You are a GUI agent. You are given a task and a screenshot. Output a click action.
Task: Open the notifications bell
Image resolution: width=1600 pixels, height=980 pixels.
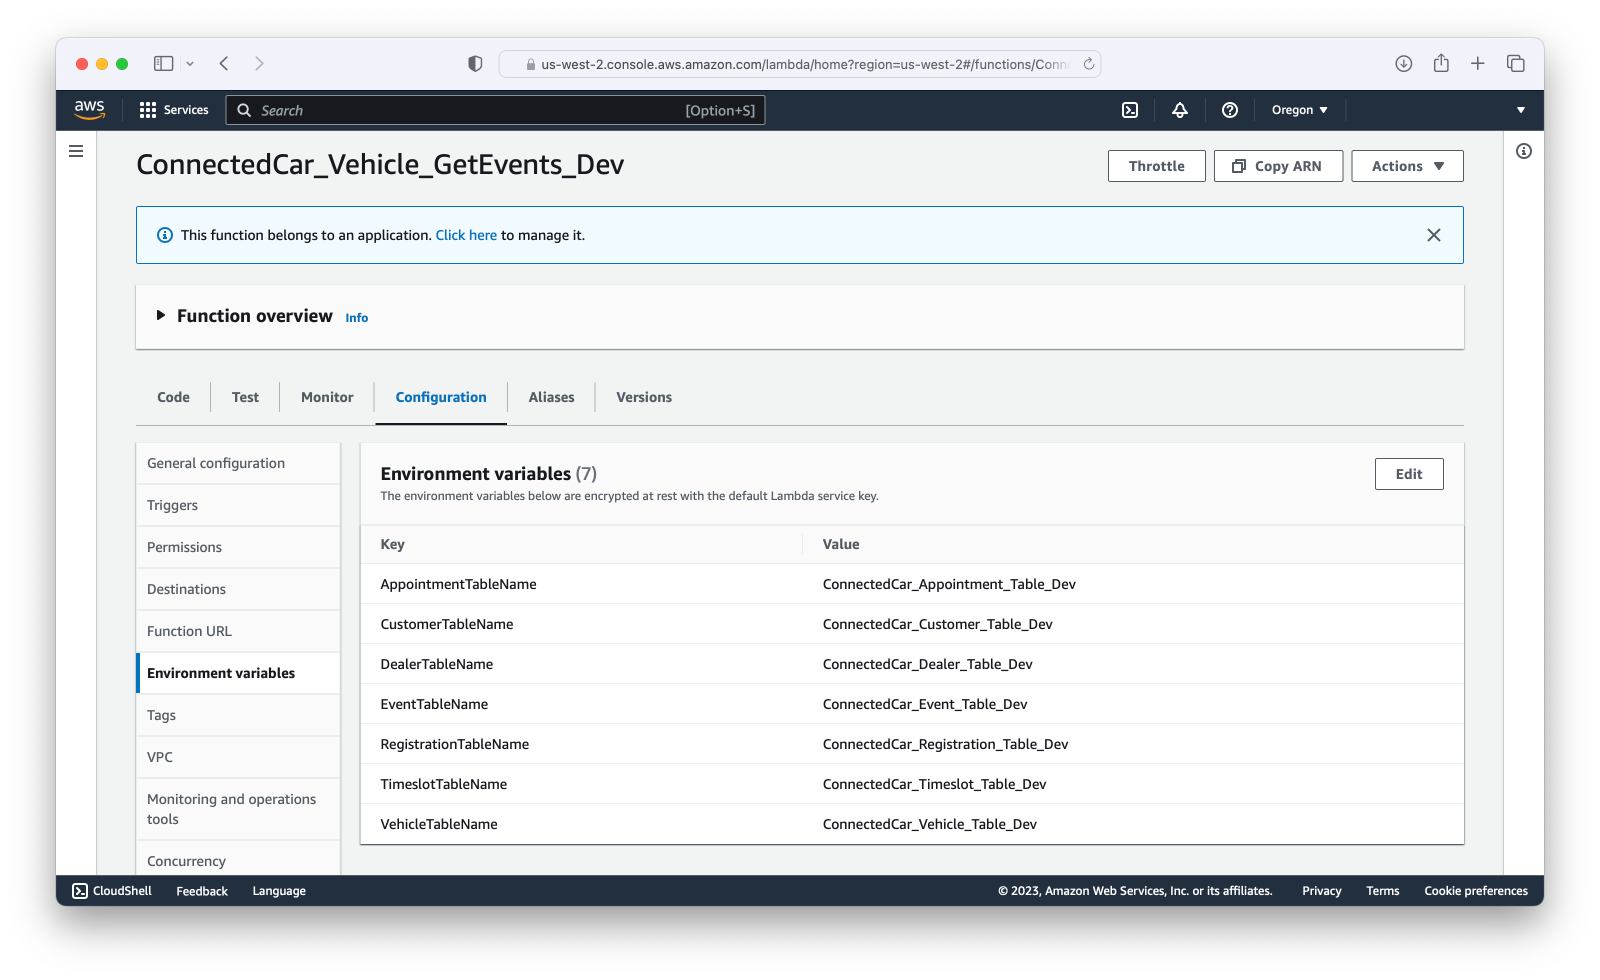point(1180,110)
